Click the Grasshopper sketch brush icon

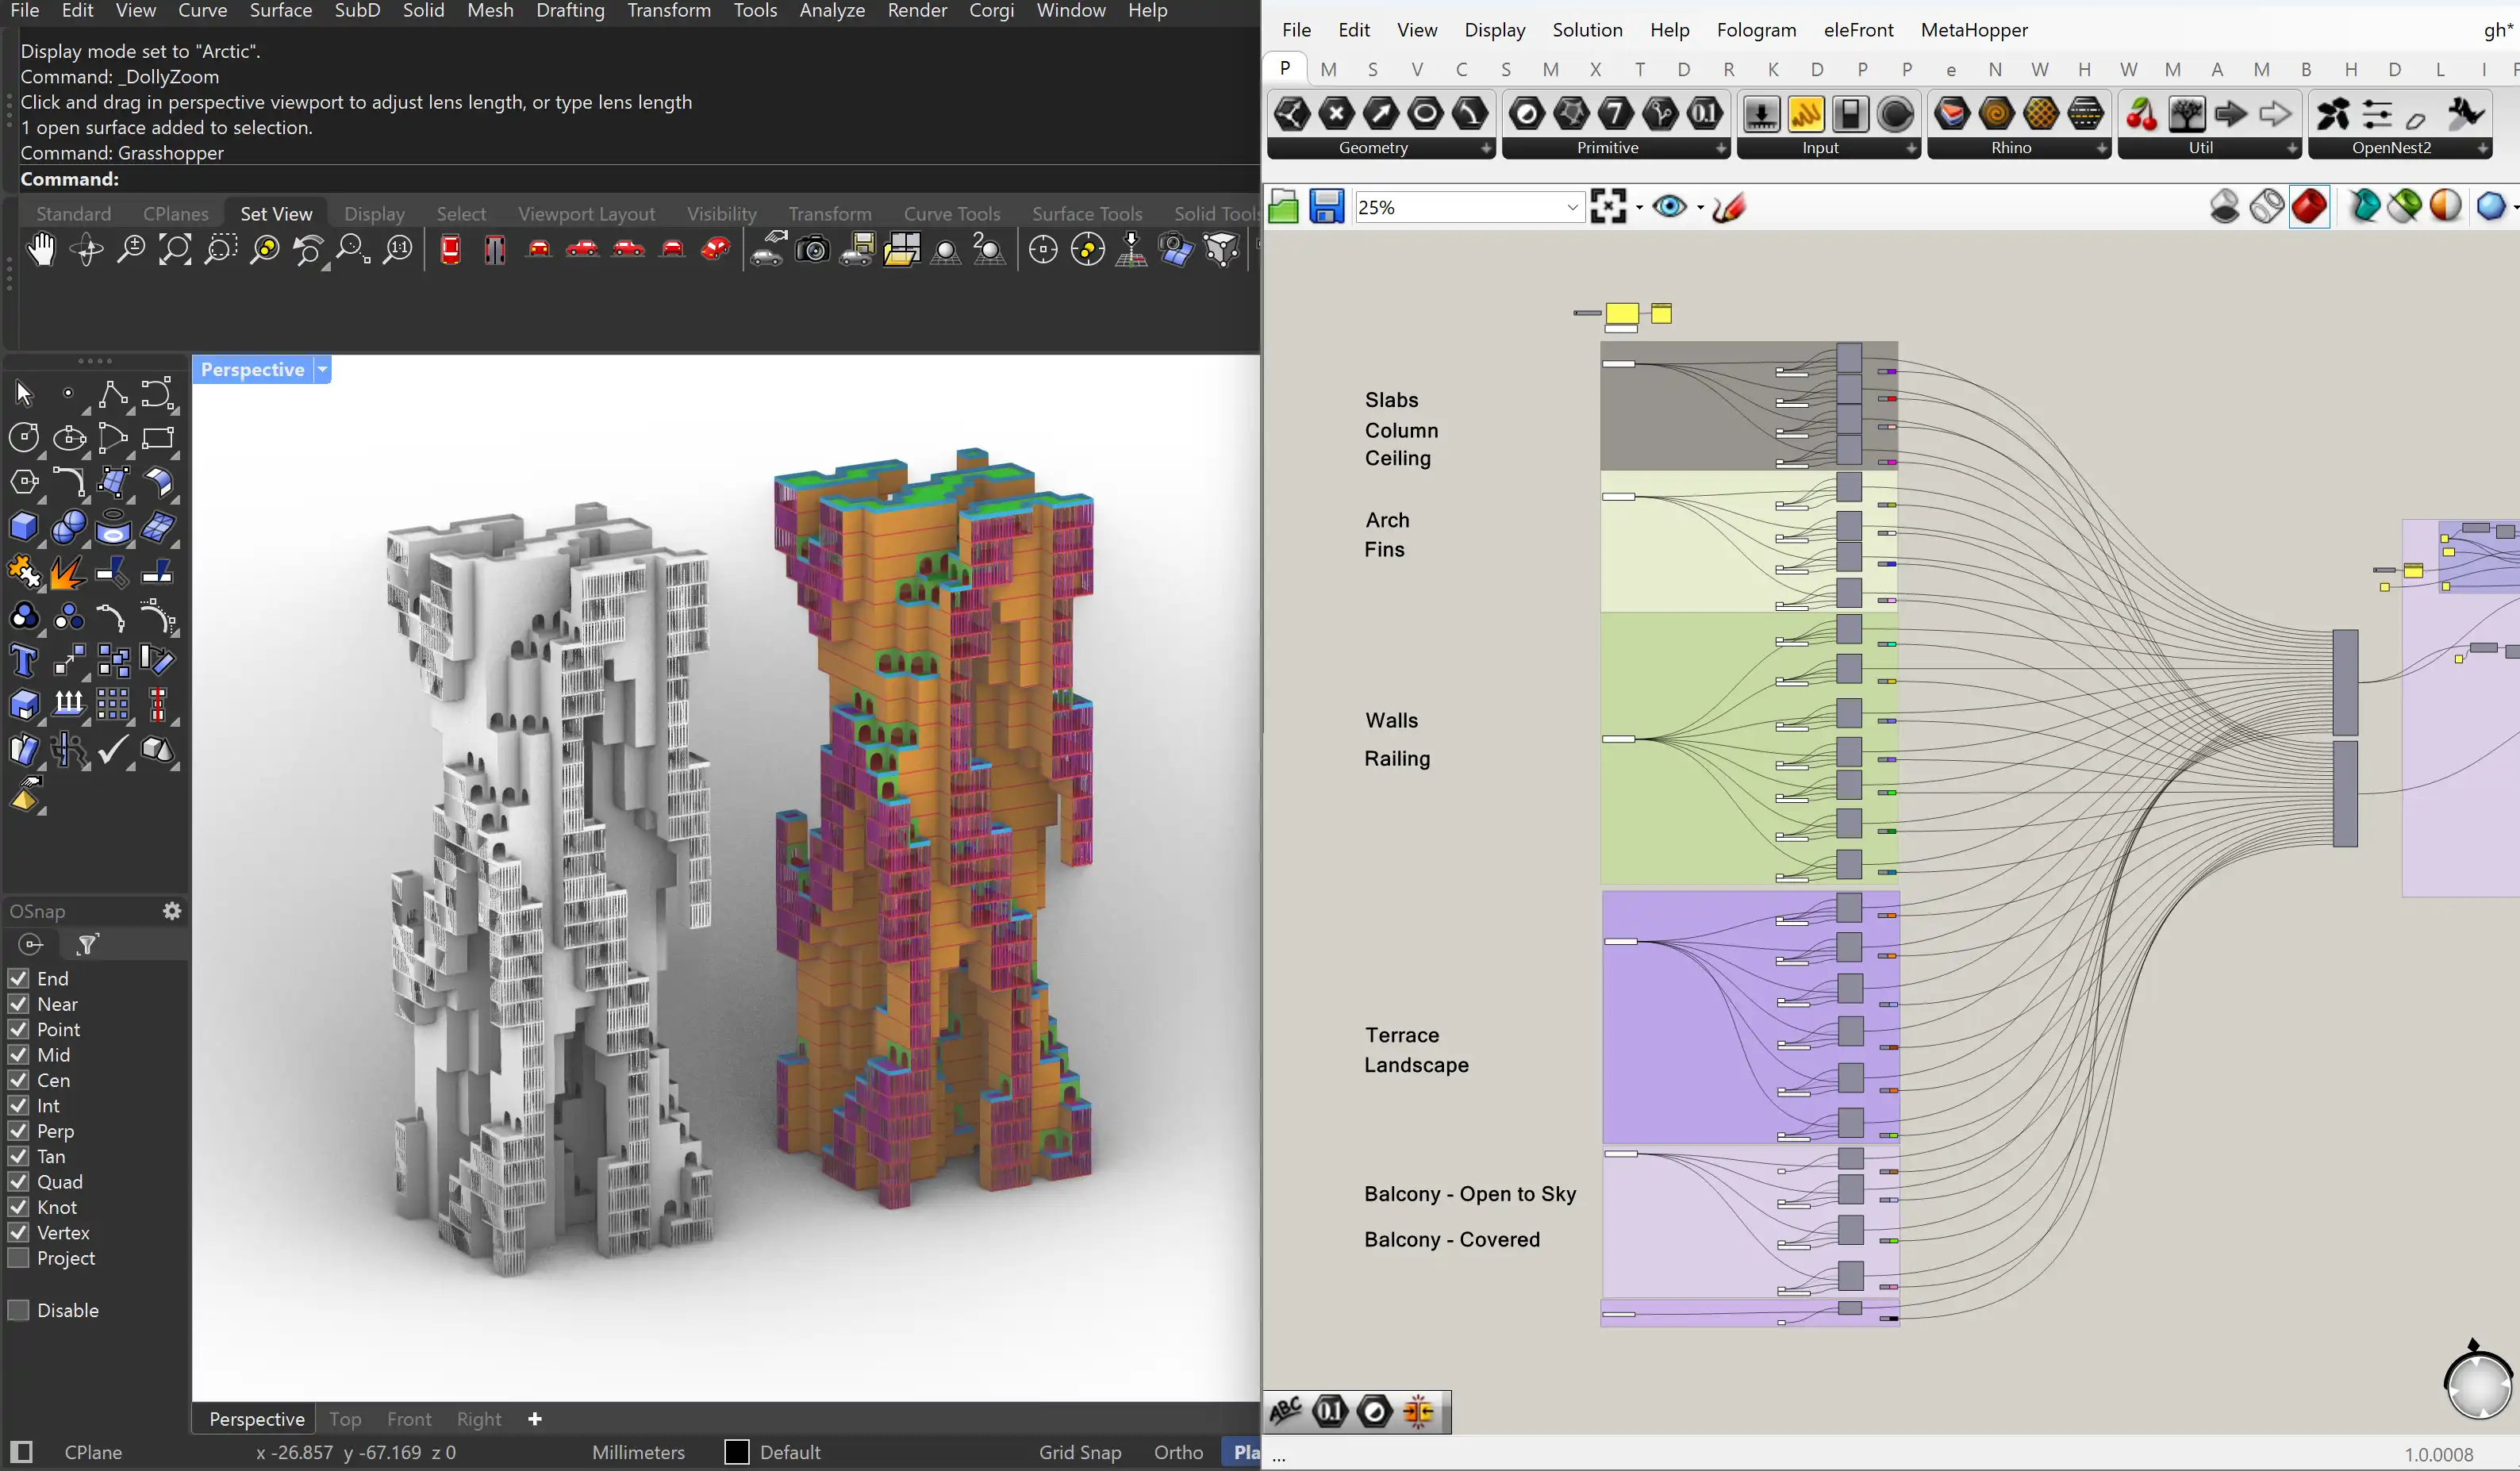click(1729, 207)
